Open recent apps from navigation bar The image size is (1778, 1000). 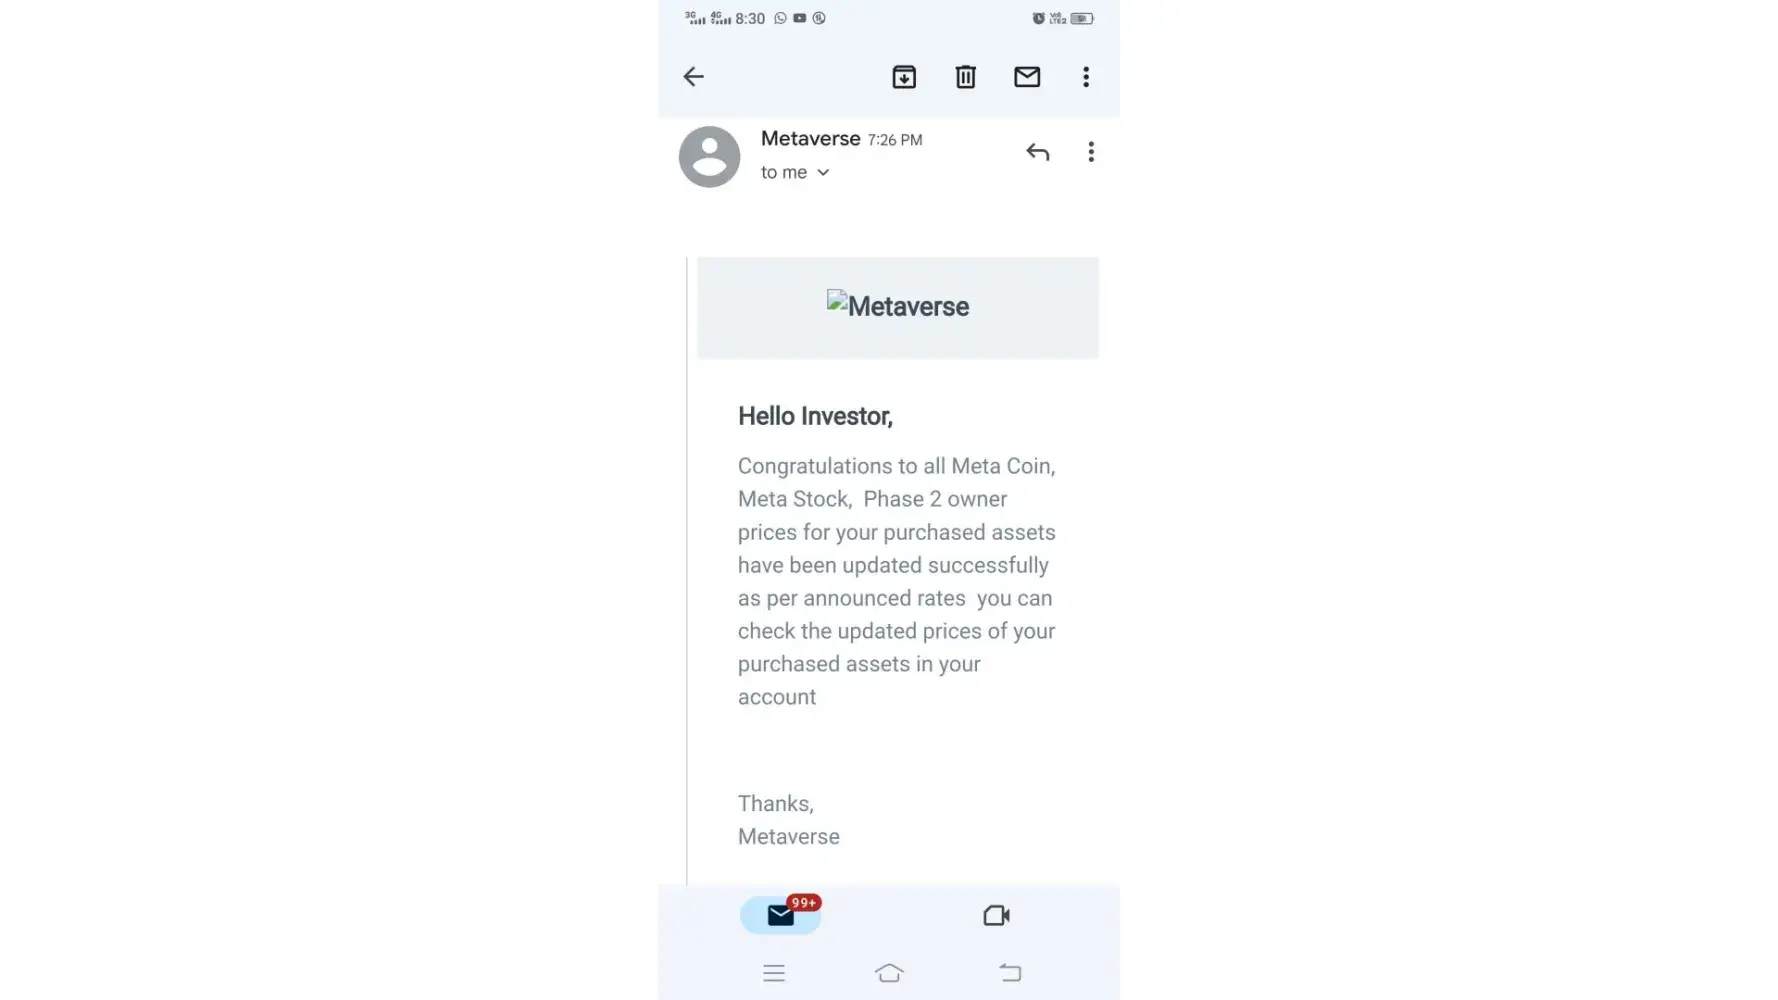click(774, 973)
